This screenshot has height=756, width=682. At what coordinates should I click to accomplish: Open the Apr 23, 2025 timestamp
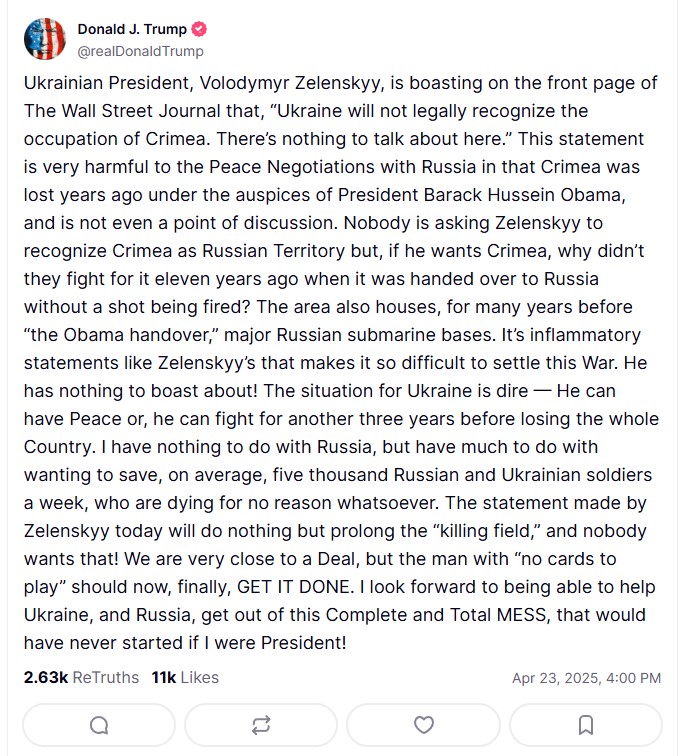(x=586, y=678)
